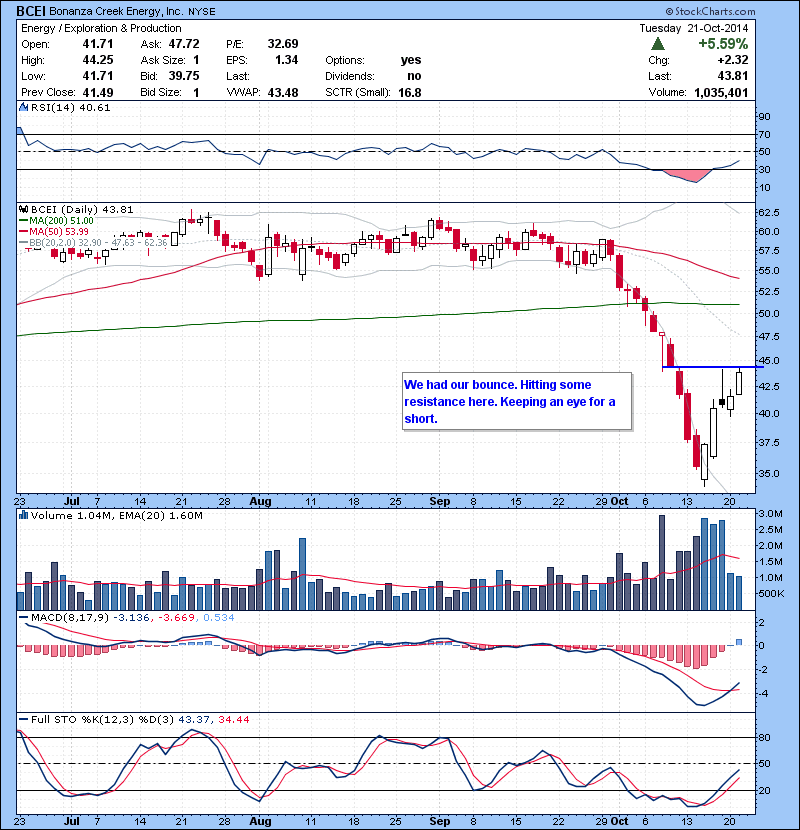Screen dimensions: 800x830
Task: Click the blue annotation about resistance
Action: pos(517,401)
